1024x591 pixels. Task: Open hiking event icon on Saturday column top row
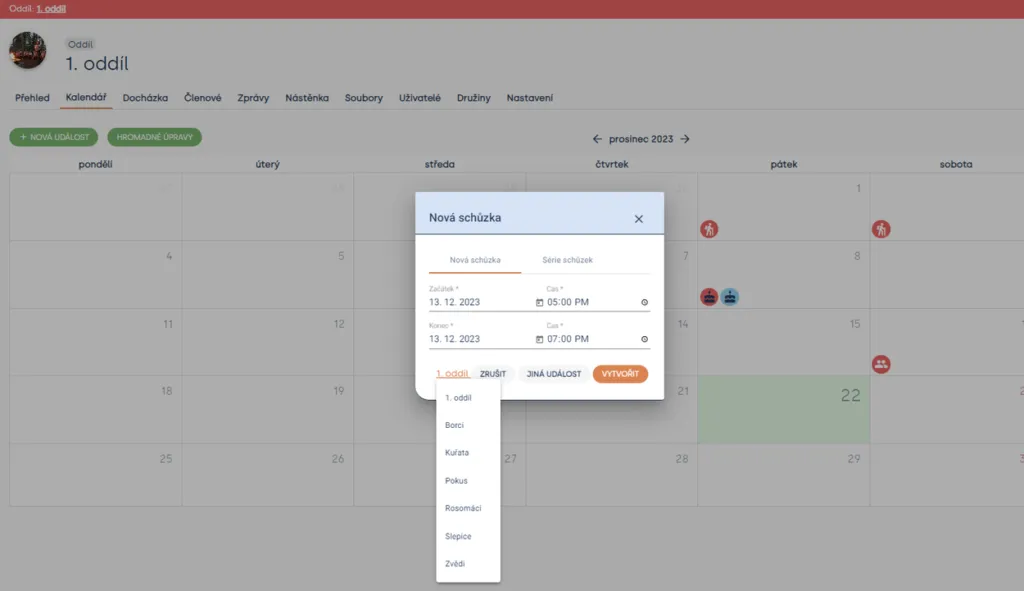881,229
